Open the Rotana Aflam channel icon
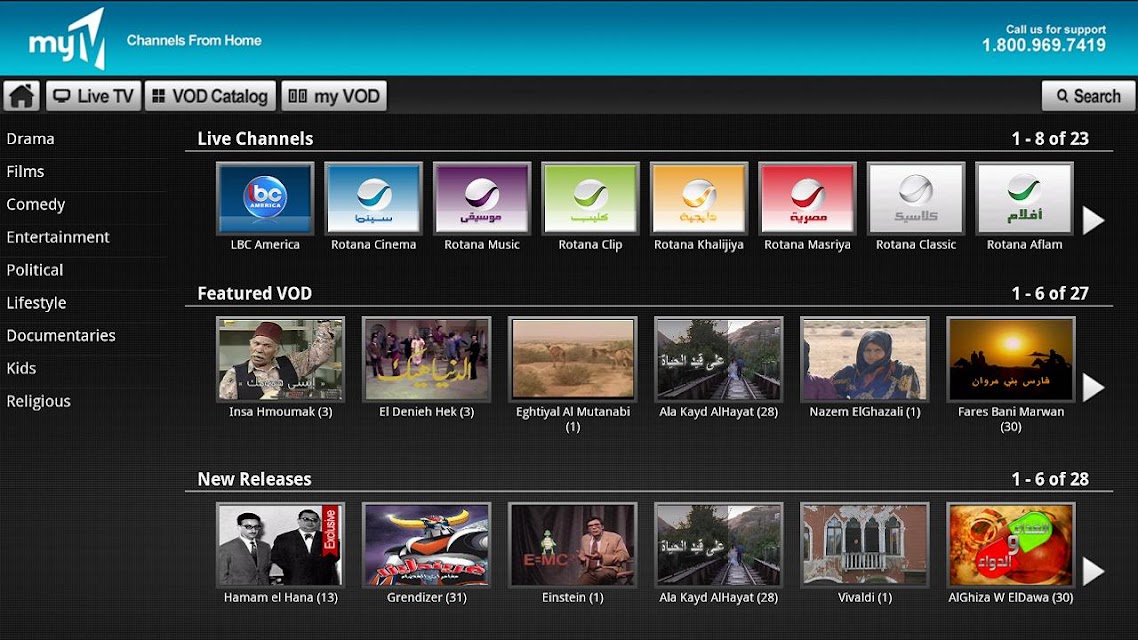Screen dimensions: 1138x640 1024,198
